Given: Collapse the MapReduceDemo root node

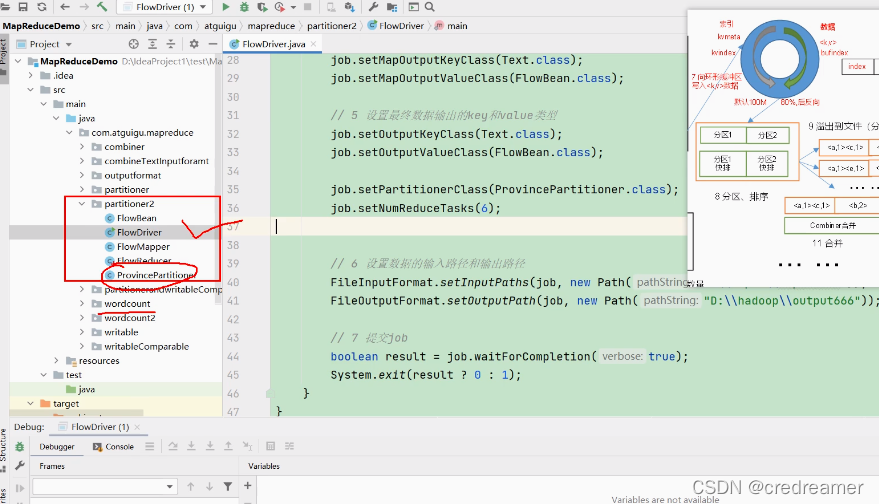Looking at the screenshot, I should coord(18,61).
